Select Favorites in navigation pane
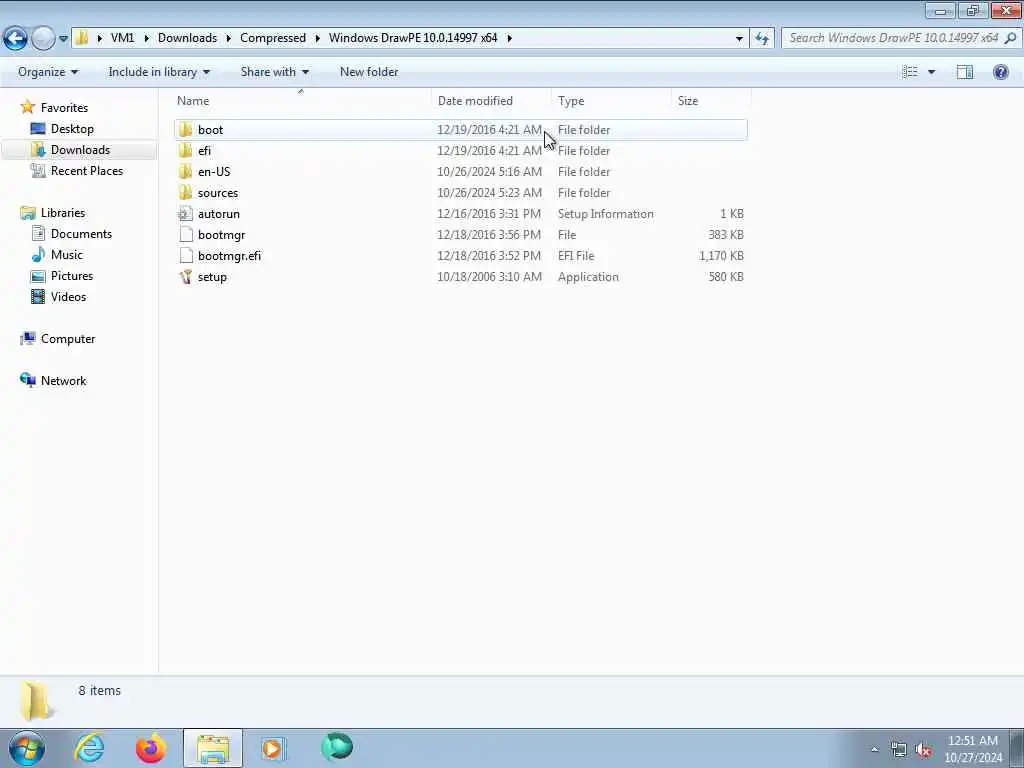Image resolution: width=1024 pixels, height=768 pixels. coord(64,108)
